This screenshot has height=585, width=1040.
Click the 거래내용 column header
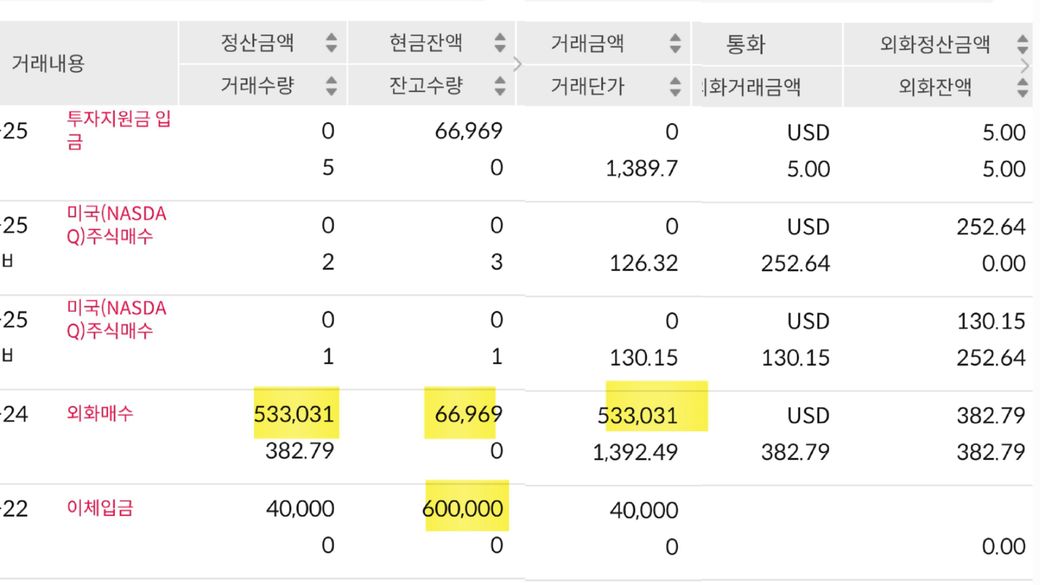(48, 63)
